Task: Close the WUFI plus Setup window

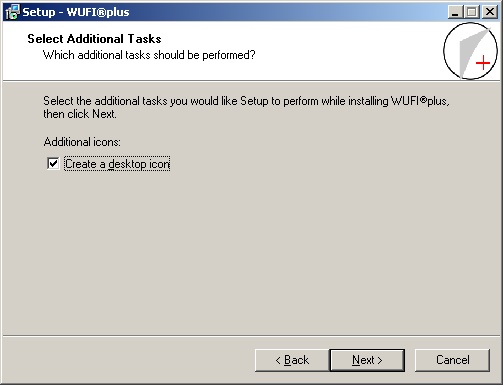Action: [490, 12]
